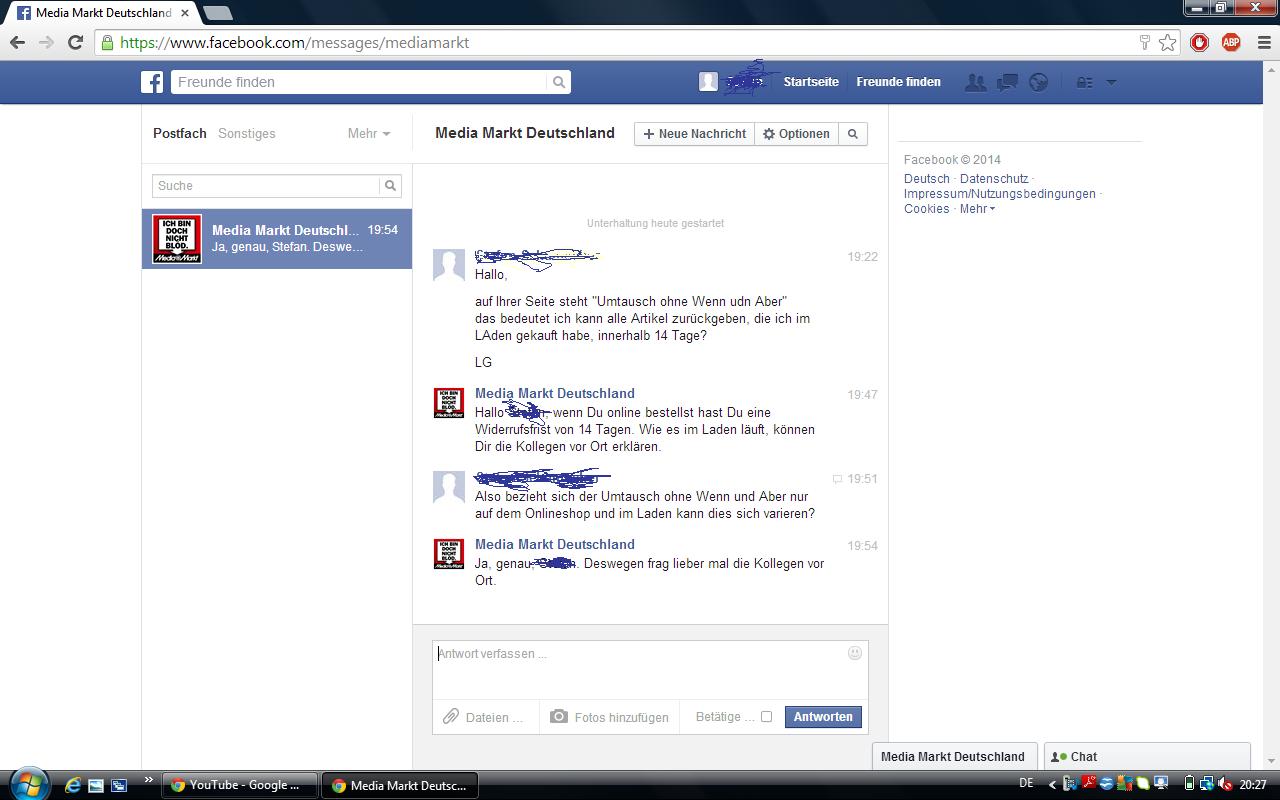Expand the Mehr dropdown beside Sonstiges
The width and height of the screenshot is (1280, 800).
(369, 133)
